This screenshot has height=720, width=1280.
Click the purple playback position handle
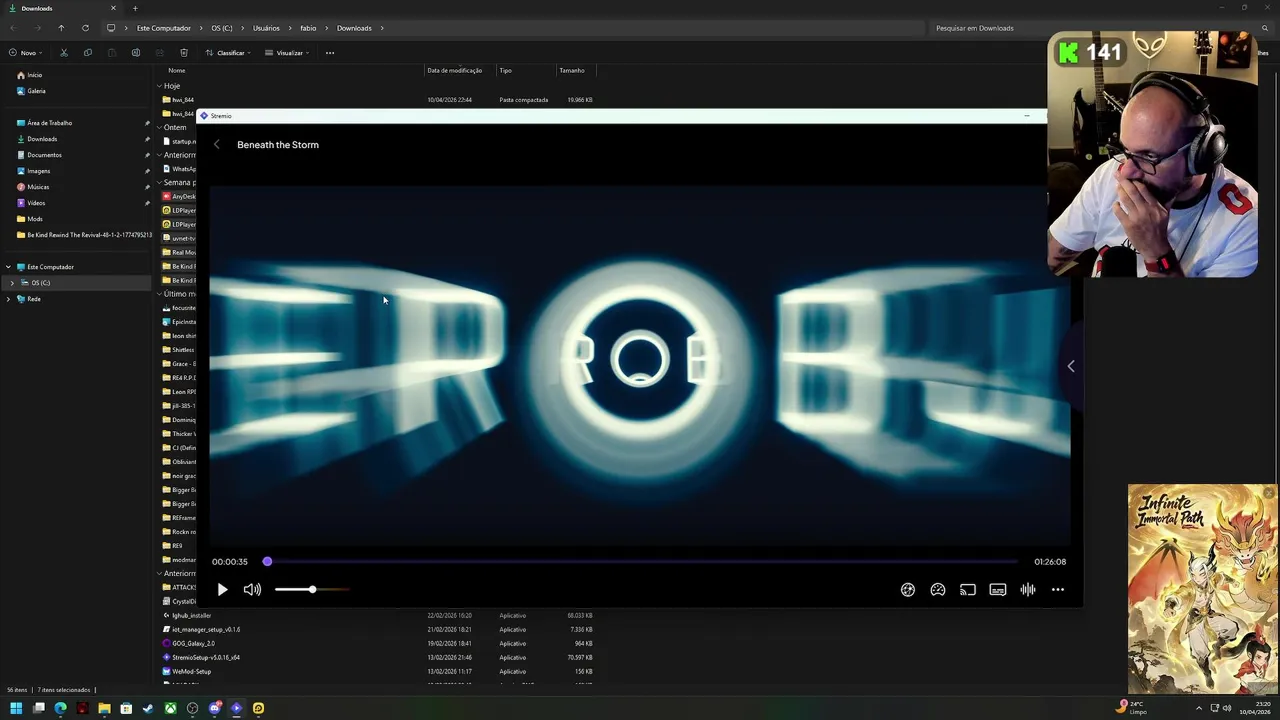pos(267,562)
